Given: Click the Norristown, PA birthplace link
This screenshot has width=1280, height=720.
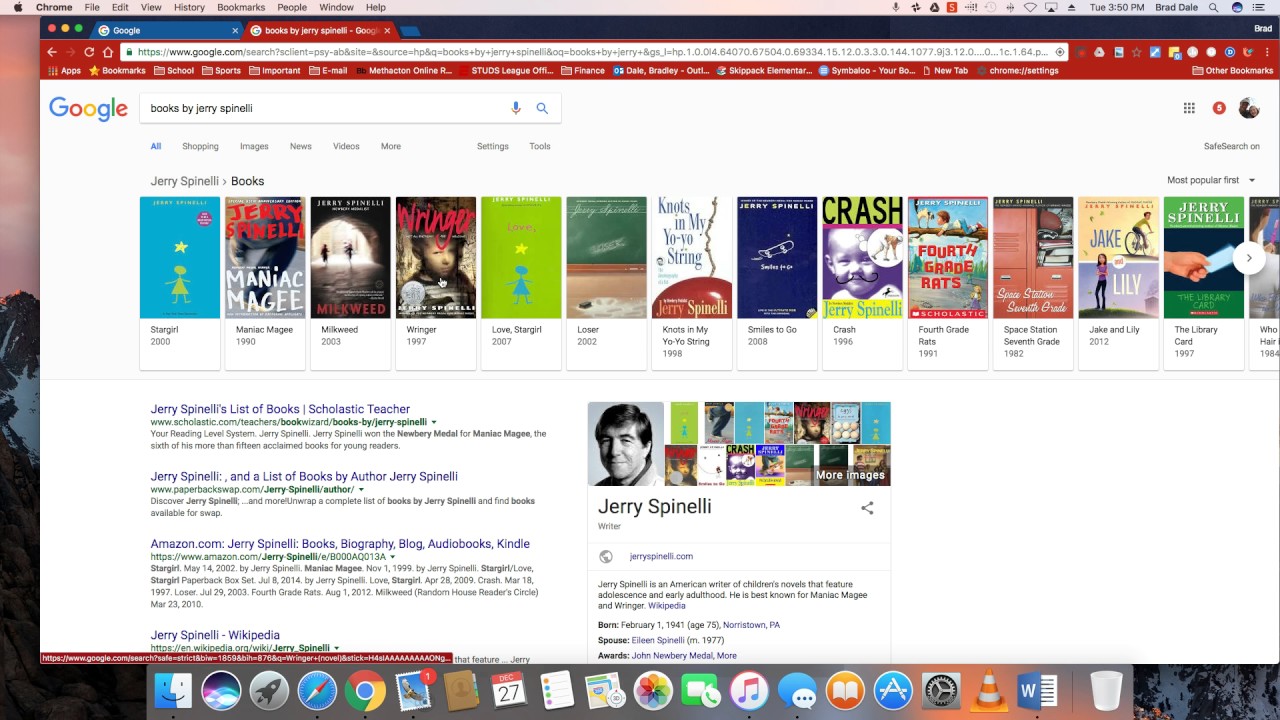Looking at the screenshot, I should pyautogui.click(x=751, y=625).
